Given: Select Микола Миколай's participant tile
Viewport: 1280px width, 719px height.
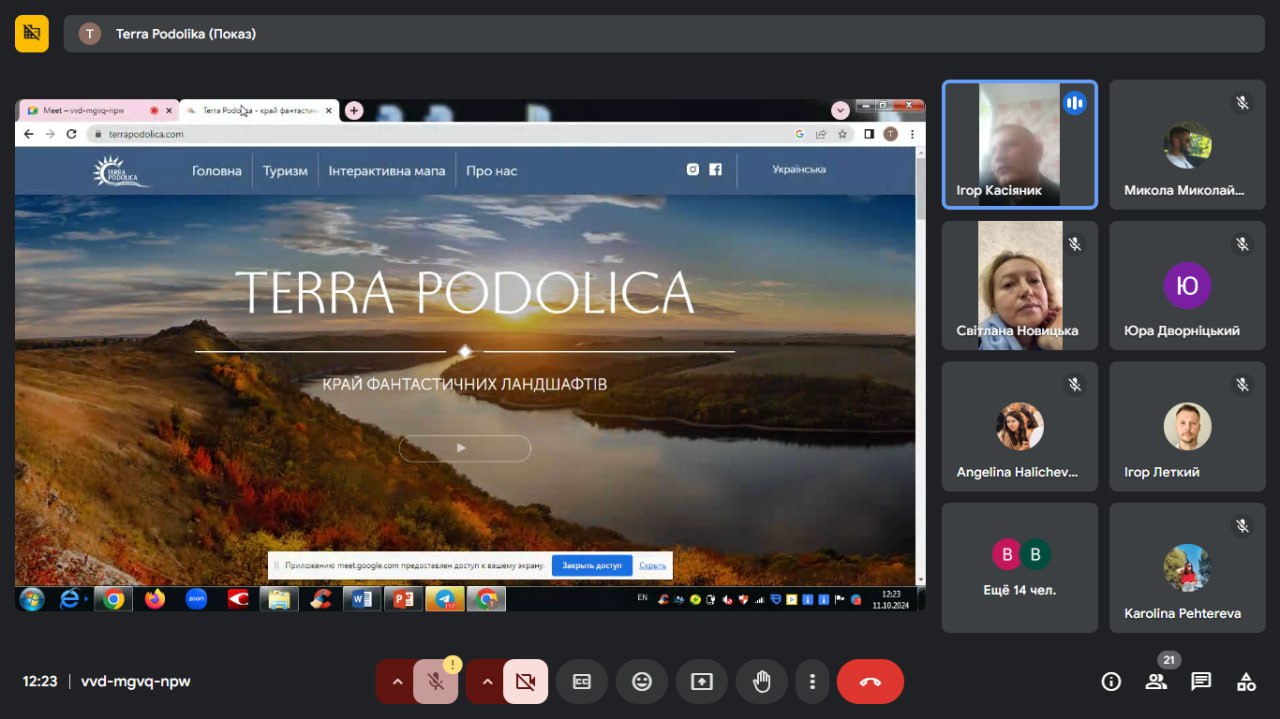Looking at the screenshot, I should pos(1187,145).
